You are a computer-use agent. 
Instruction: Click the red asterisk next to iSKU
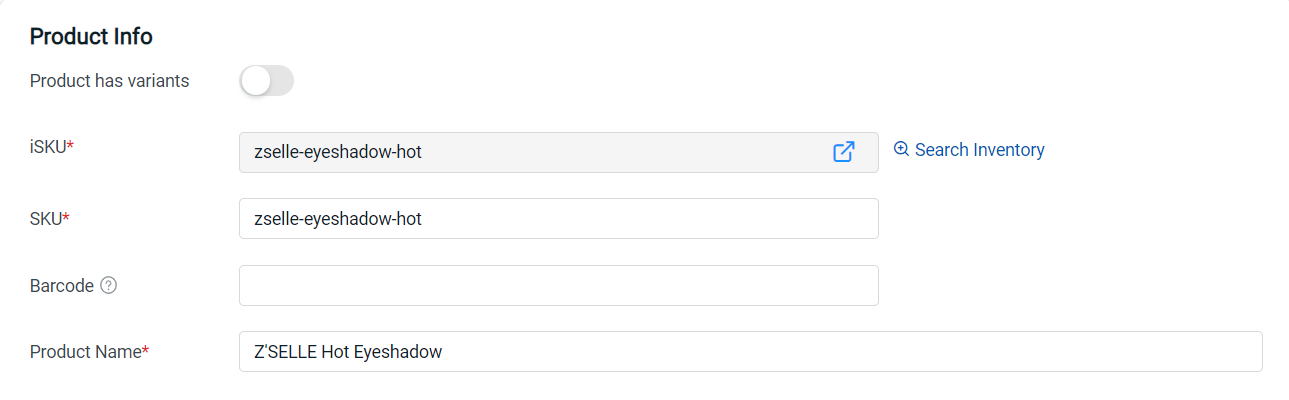[x=71, y=146]
